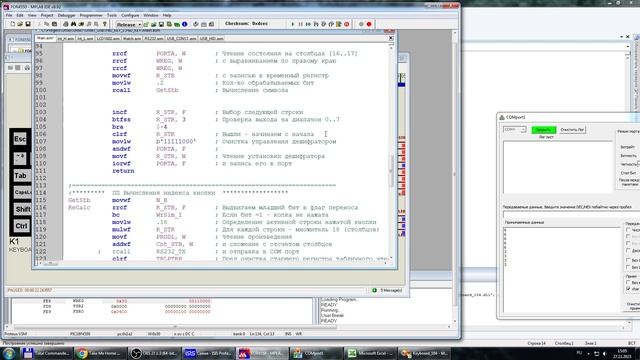This screenshot has width=640, height=360.
Task: Click the Shift key on Proteus keyboard
Action: (x=22, y=209)
